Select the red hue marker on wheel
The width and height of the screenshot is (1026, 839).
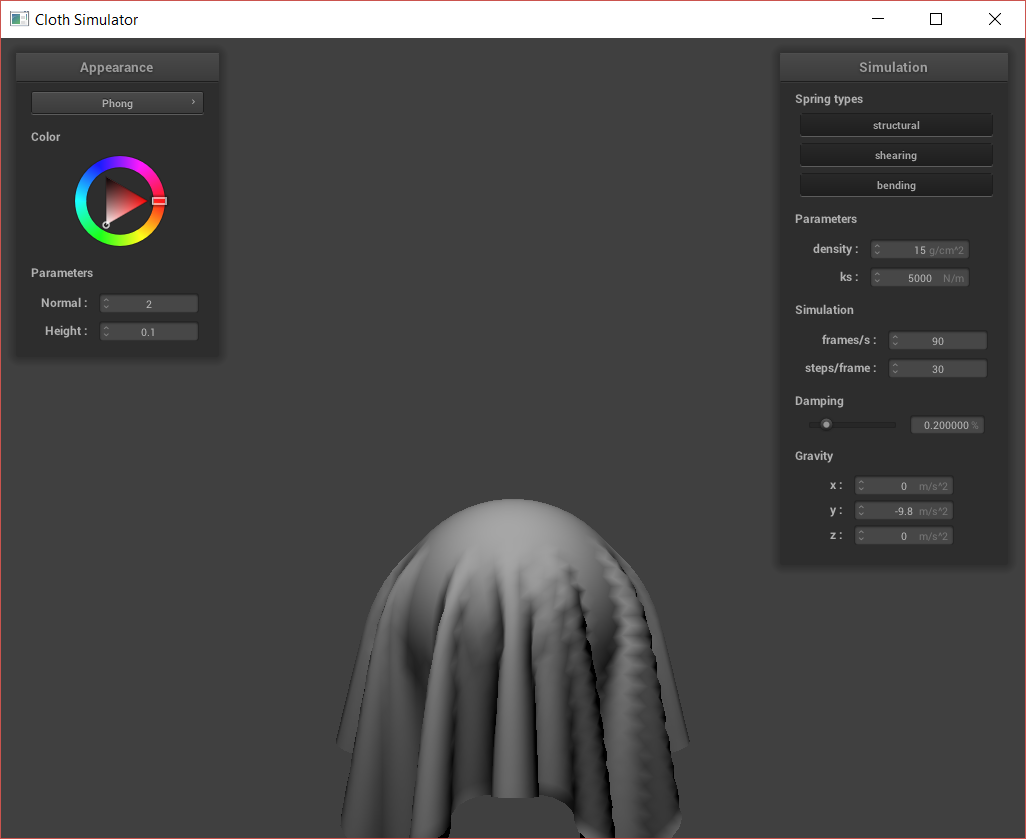coord(159,201)
